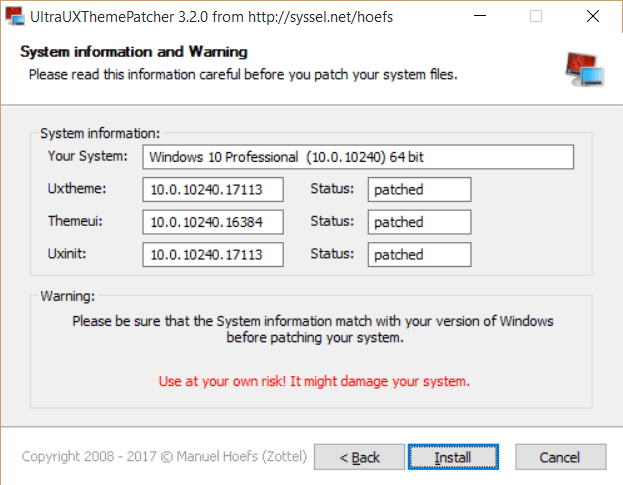Click the copyright Manuel Hoefs text
The width and height of the screenshot is (623, 485).
(x=160, y=457)
